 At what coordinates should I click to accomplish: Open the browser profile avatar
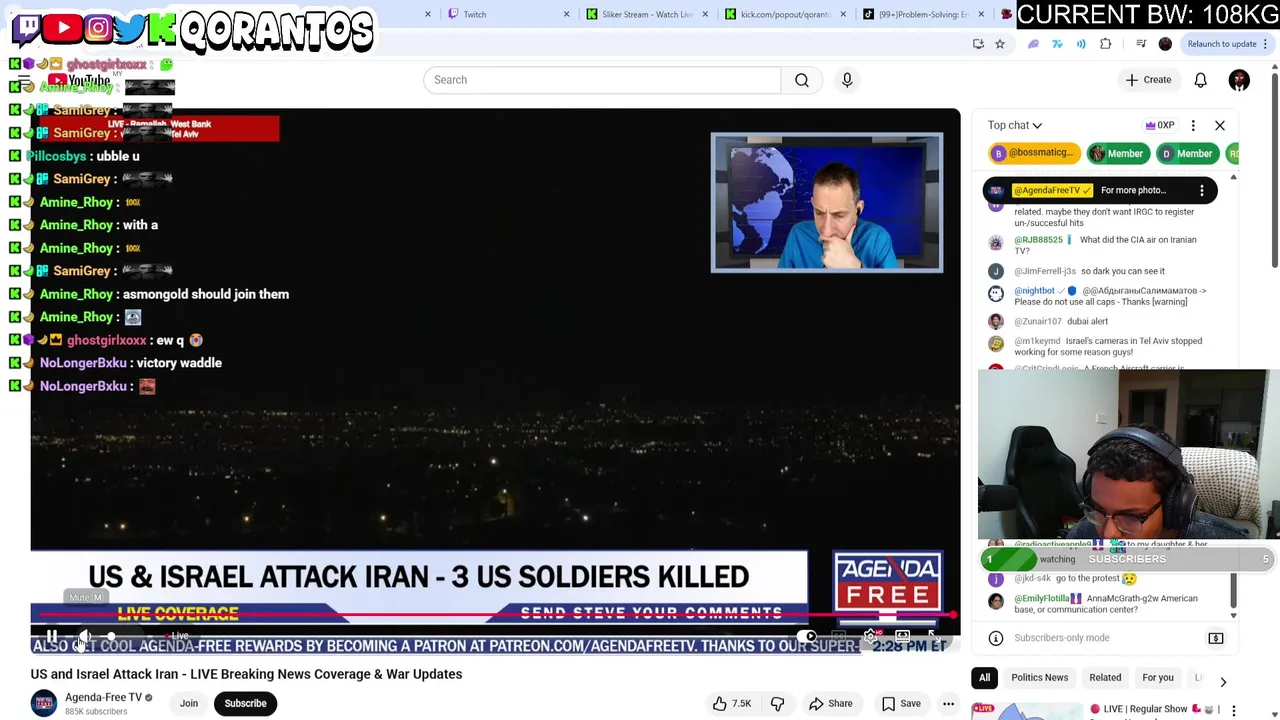[1165, 44]
